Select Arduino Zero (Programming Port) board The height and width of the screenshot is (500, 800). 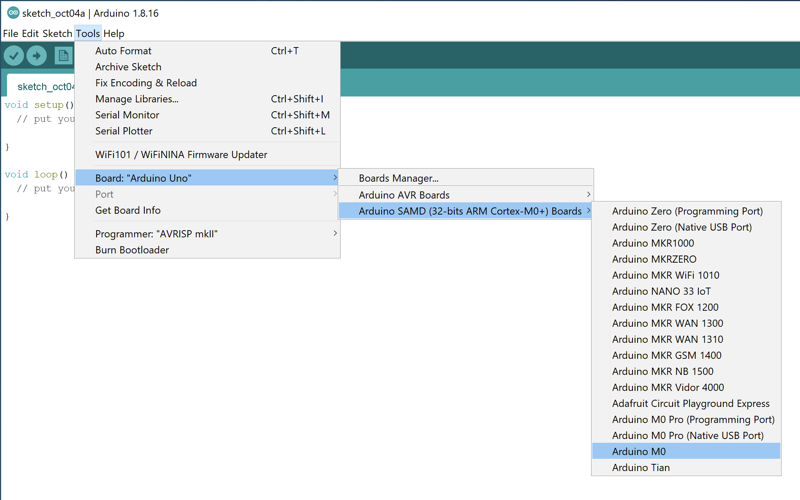[x=686, y=211]
